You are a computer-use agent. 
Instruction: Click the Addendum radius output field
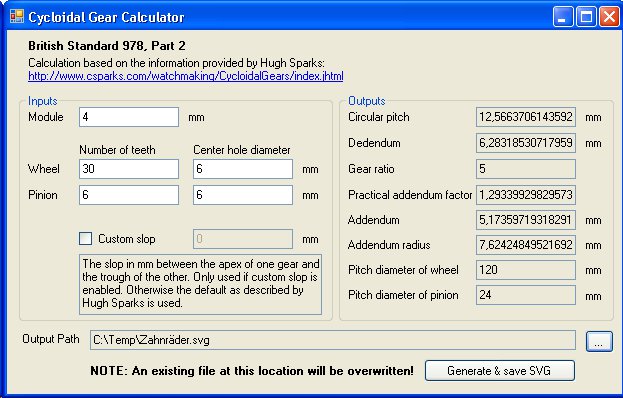tap(526, 245)
